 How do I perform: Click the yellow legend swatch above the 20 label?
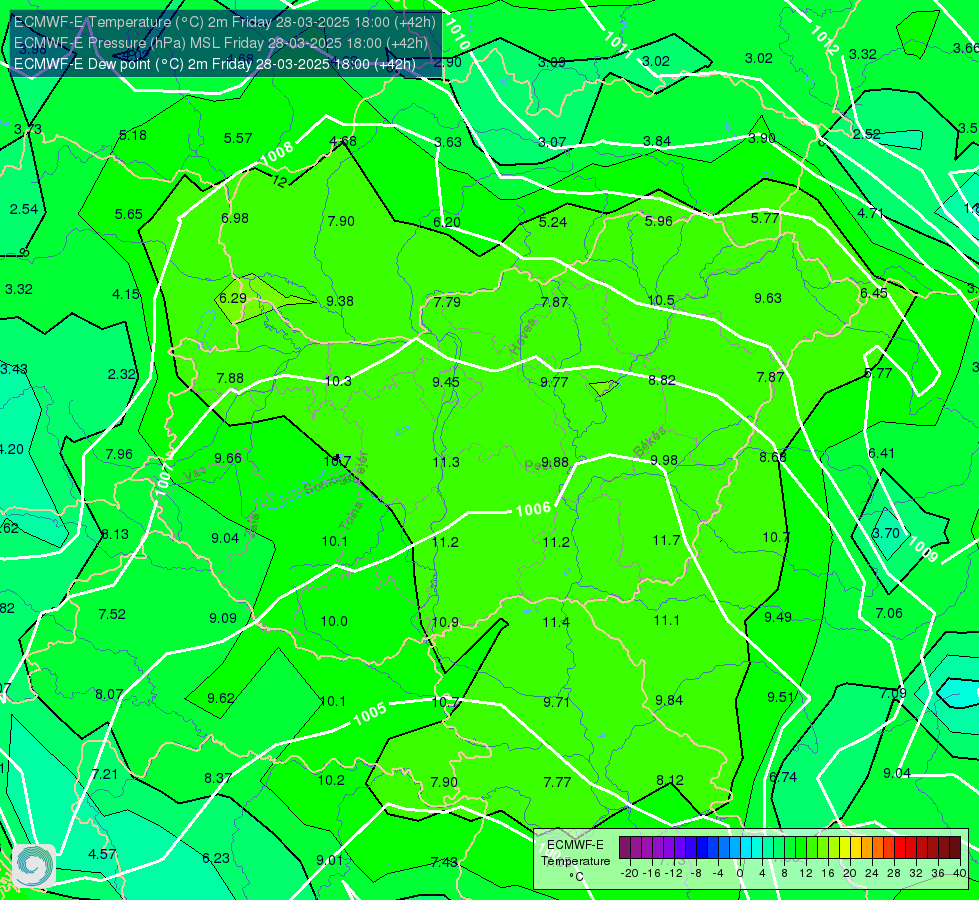click(845, 848)
